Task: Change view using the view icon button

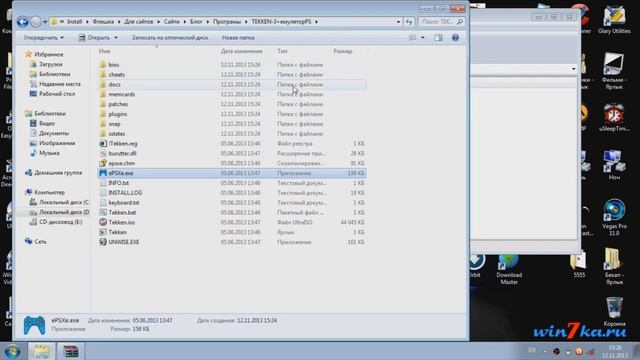Action: (413, 38)
